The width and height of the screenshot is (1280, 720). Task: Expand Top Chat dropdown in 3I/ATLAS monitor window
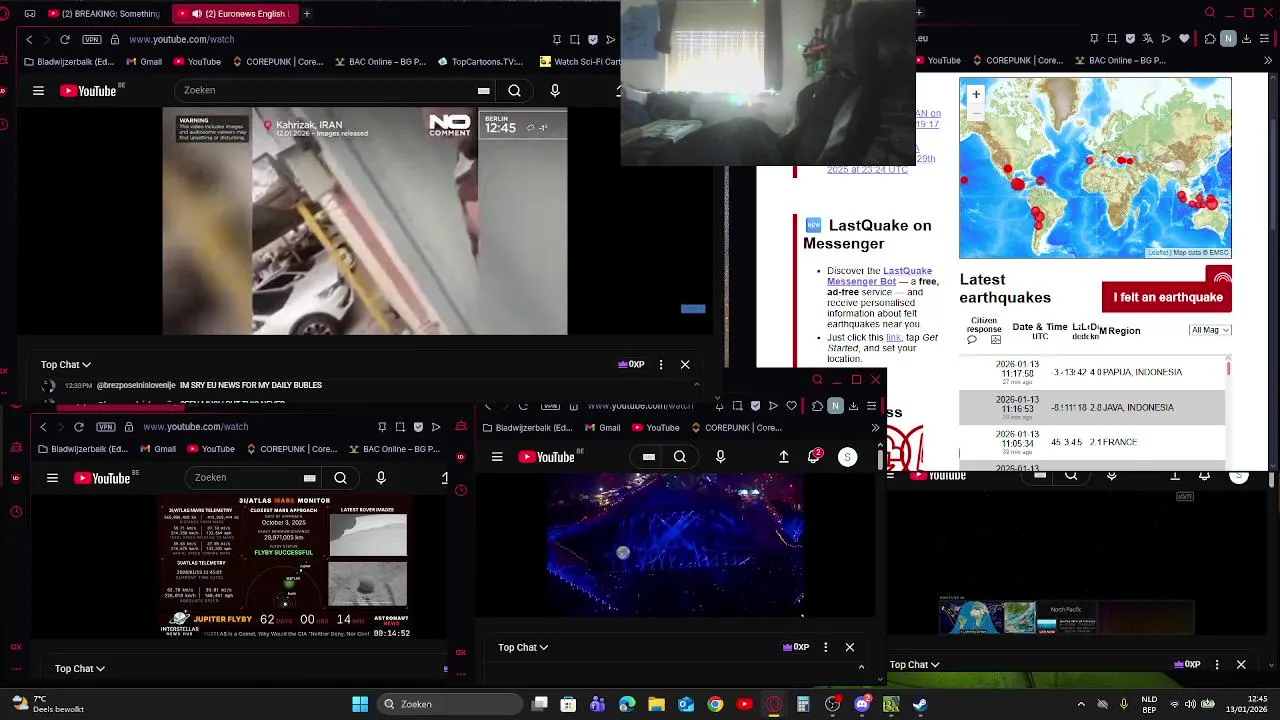(80, 669)
